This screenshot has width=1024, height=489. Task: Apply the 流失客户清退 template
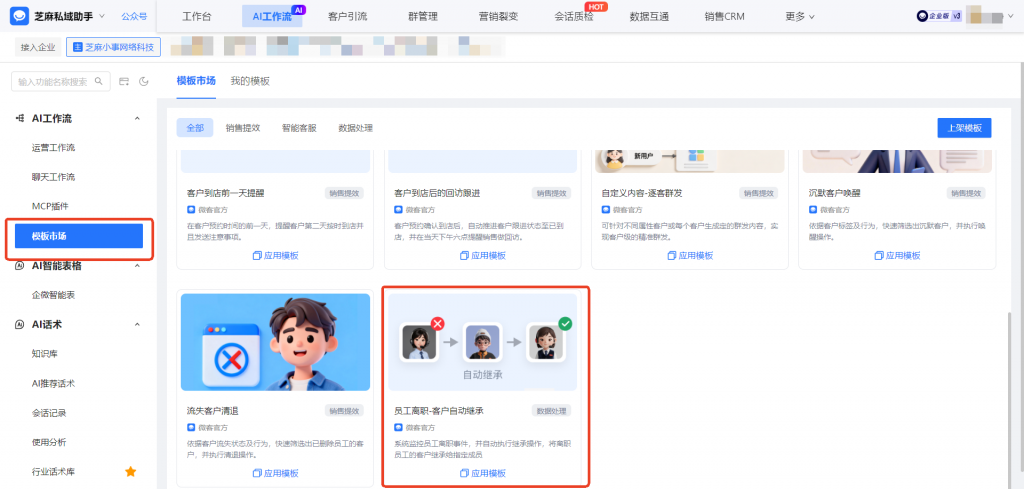click(276, 473)
